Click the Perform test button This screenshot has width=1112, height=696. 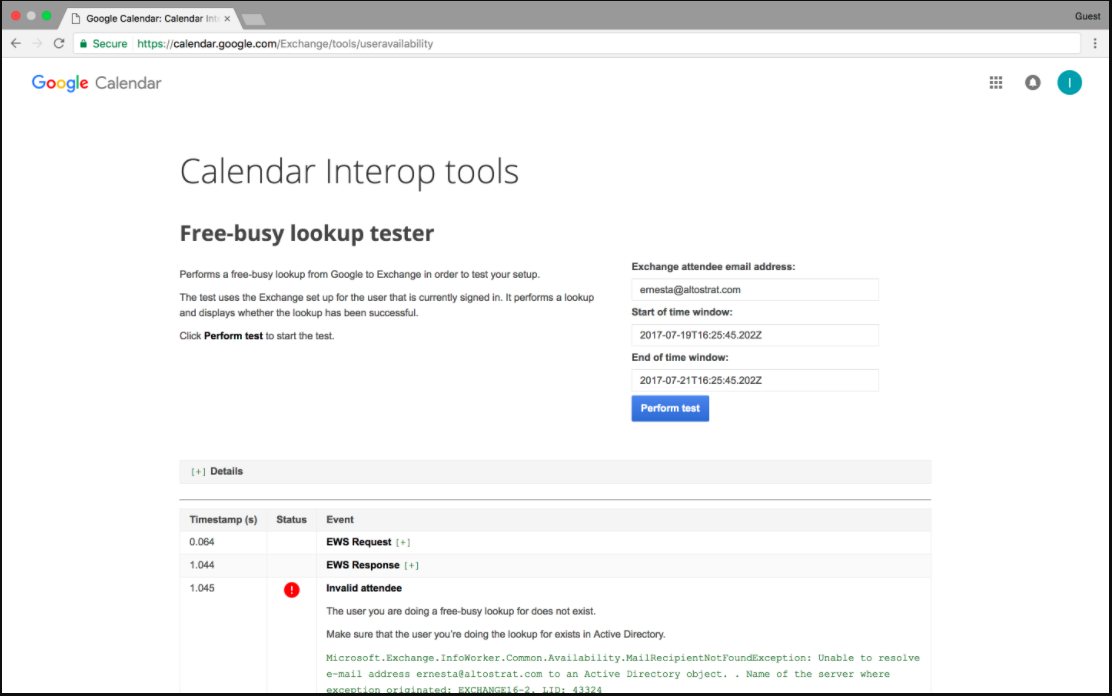point(670,409)
